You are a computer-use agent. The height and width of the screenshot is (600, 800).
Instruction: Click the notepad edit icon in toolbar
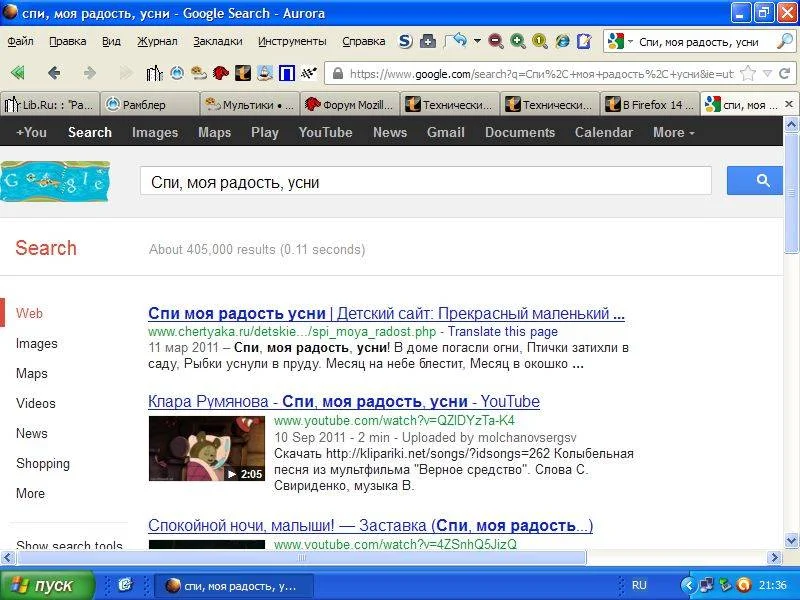(584, 41)
